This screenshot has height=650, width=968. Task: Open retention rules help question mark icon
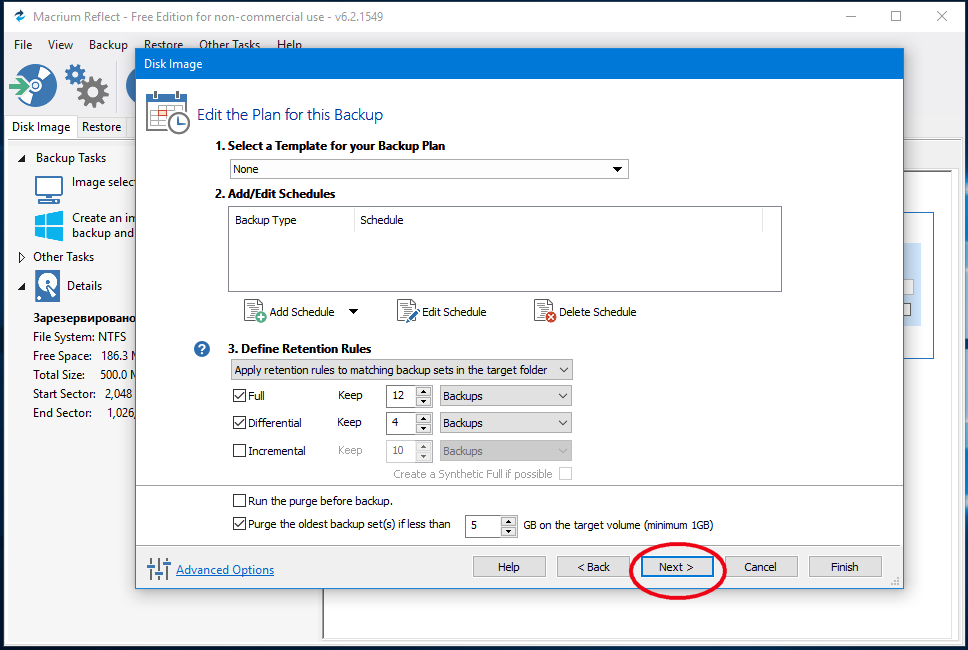coord(202,349)
